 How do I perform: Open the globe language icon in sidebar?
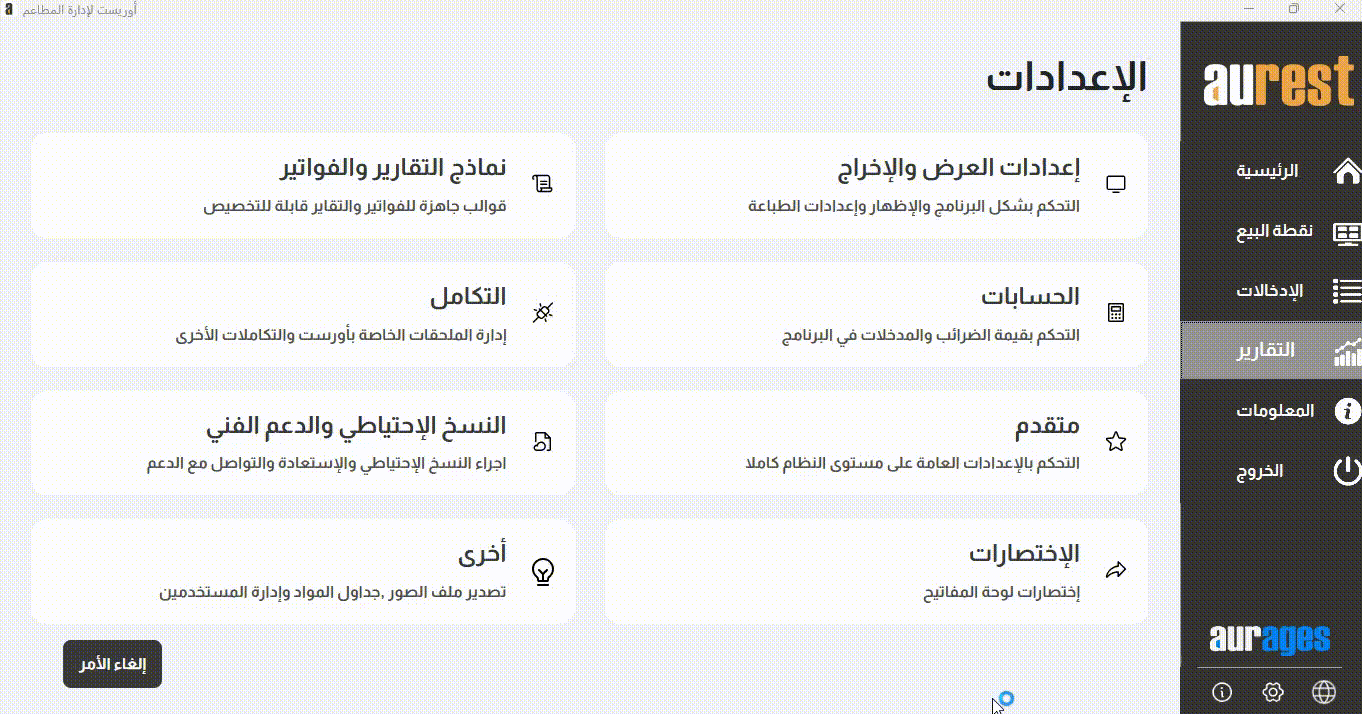pos(1324,692)
